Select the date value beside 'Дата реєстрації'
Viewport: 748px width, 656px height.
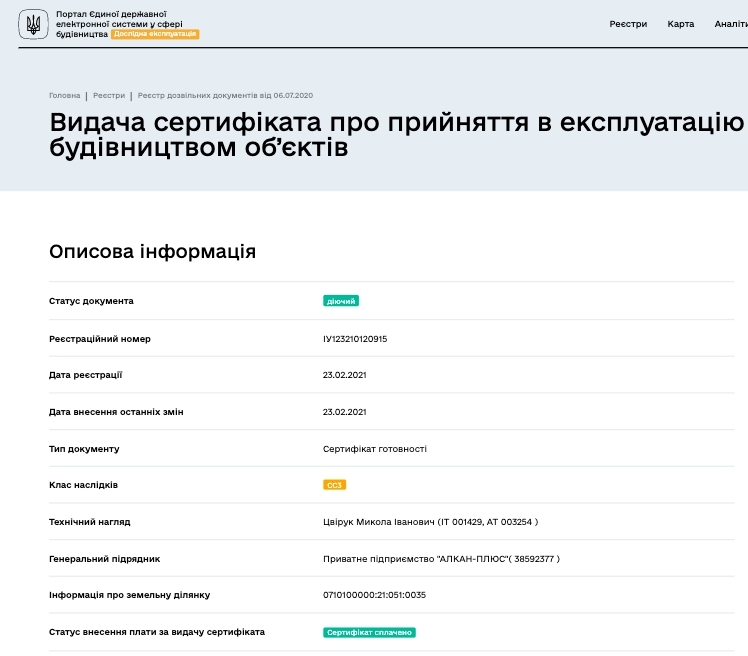click(x=344, y=375)
